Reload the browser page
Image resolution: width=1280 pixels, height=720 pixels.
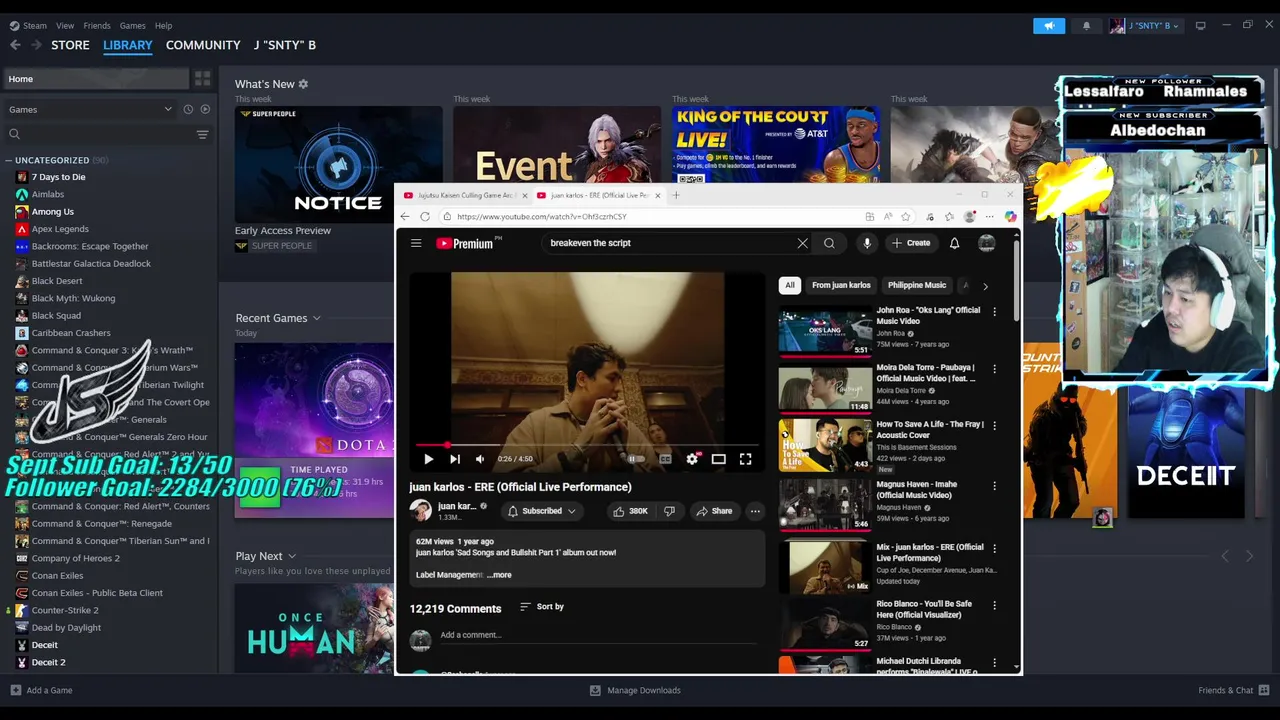coord(425,217)
